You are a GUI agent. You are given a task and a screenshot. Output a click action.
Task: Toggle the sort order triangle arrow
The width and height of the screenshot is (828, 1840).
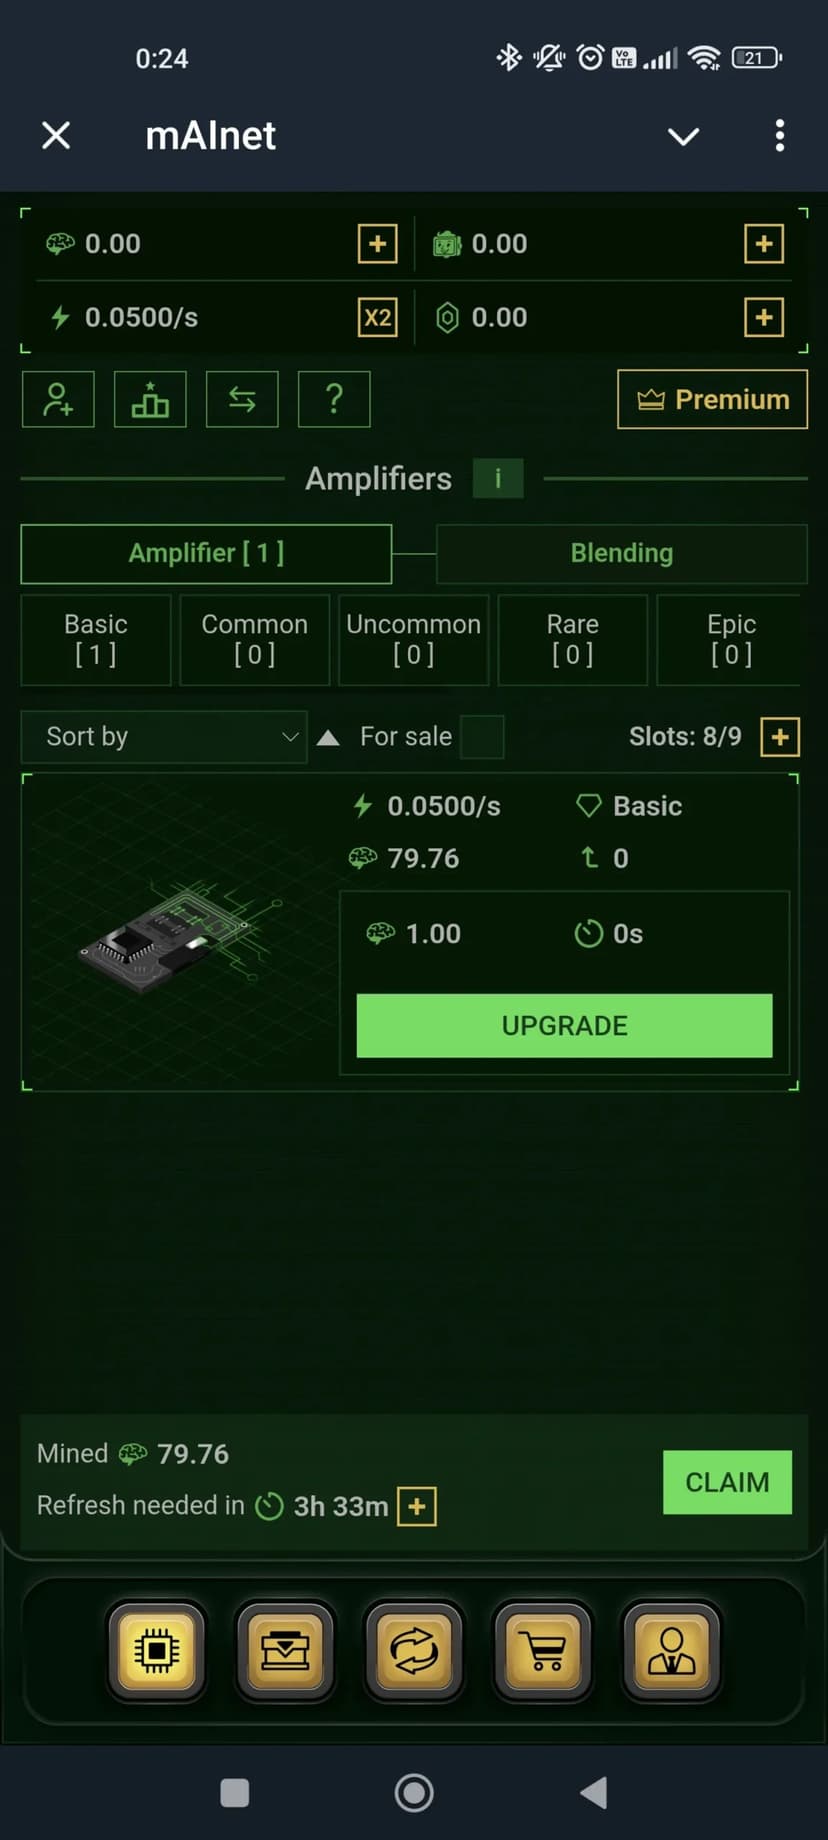pyautogui.click(x=328, y=738)
